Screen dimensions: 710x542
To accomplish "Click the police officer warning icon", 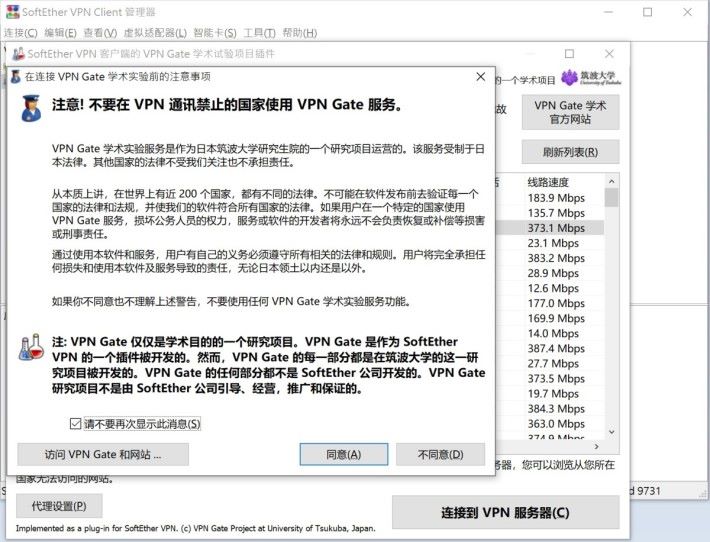I will coord(31,108).
